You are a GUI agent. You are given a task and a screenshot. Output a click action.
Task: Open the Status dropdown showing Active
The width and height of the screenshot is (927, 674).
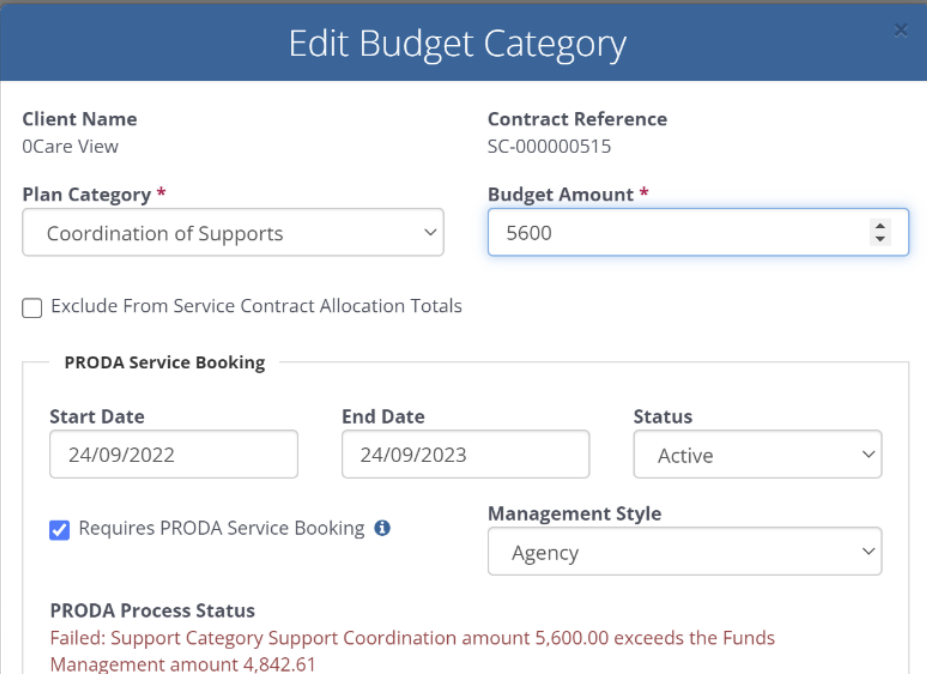coord(757,455)
